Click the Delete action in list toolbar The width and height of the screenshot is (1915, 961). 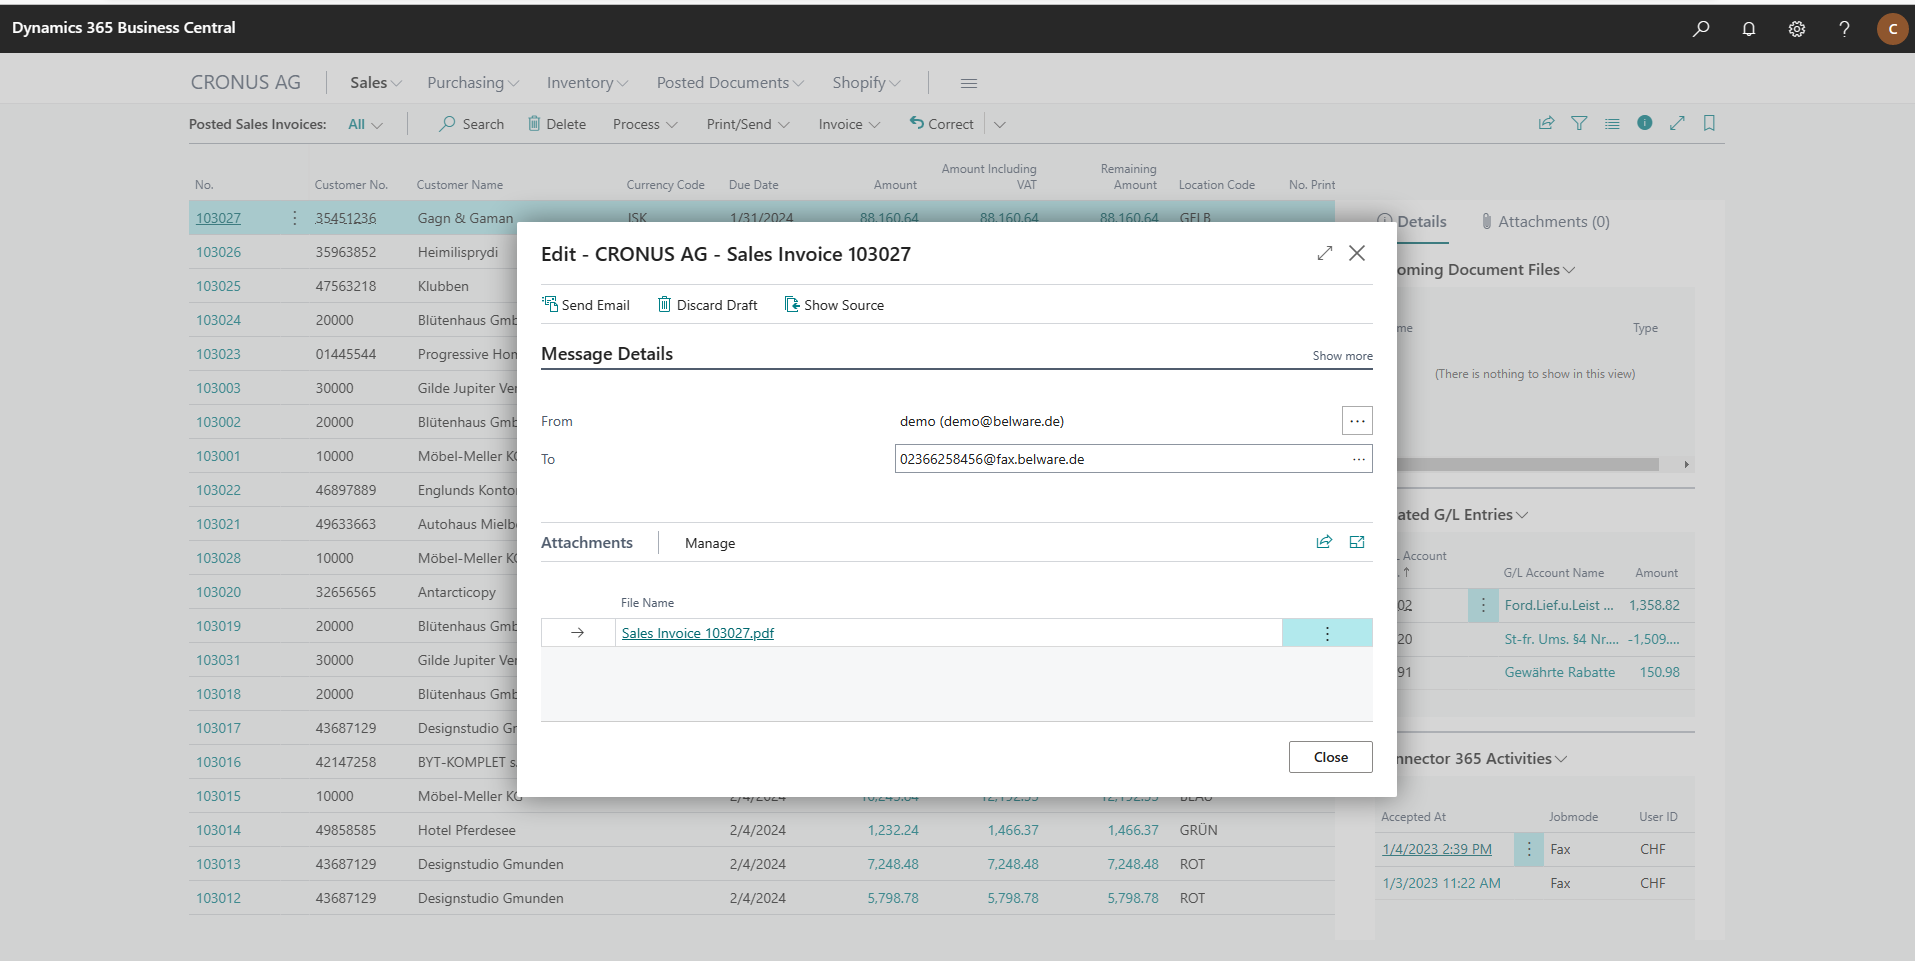click(x=557, y=124)
